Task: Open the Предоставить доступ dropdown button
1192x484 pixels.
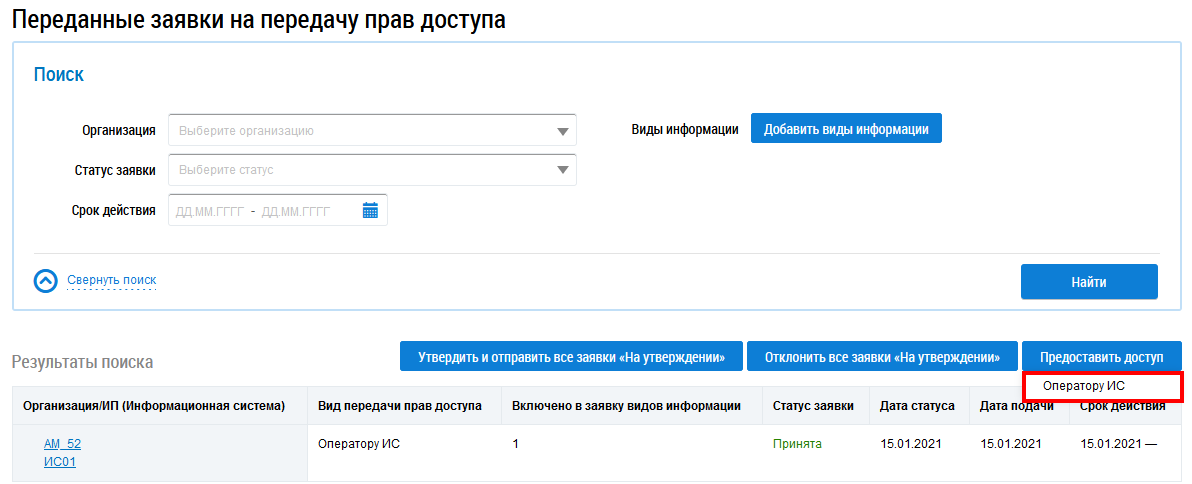Action: pyautogui.click(x=1101, y=357)
